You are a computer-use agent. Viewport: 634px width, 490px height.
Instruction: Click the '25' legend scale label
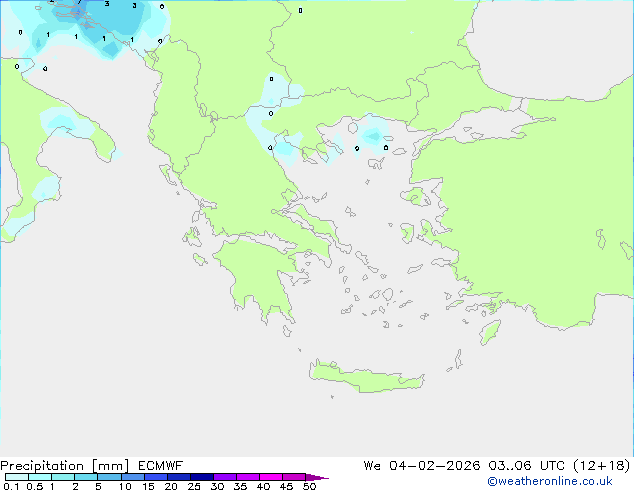(194, 486)
